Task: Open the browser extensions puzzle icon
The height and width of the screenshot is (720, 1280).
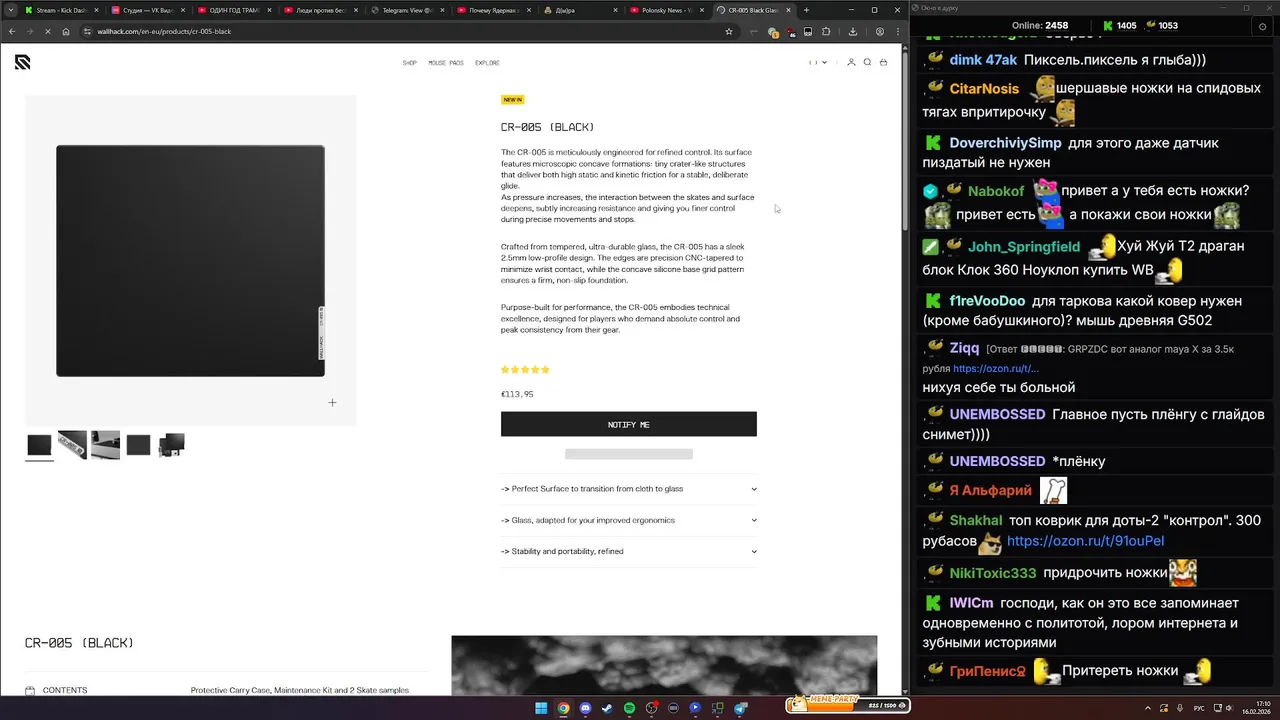Action: (826, 31)
